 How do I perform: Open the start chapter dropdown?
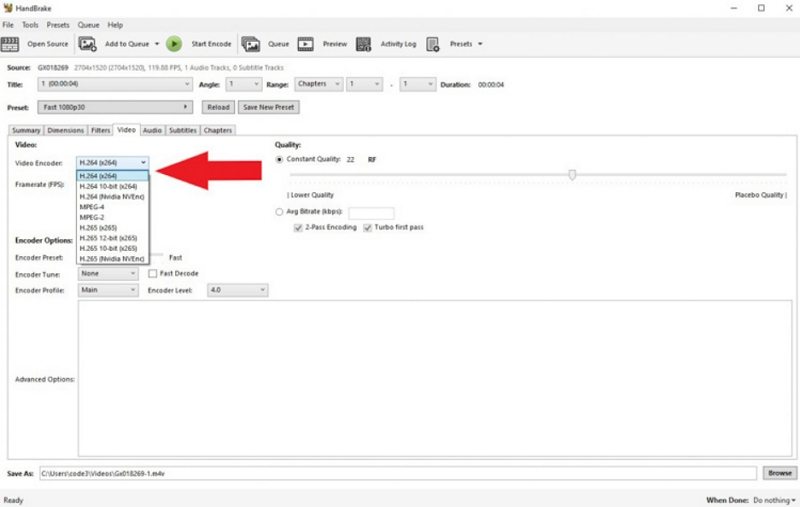tap(364, 84)
